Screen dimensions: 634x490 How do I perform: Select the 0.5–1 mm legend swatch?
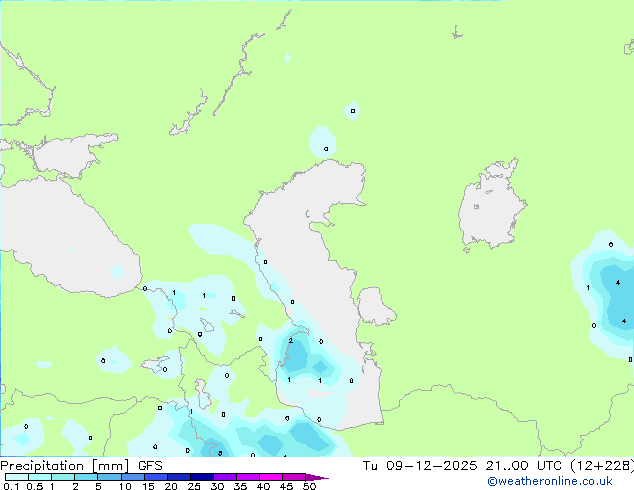[x=40, y=477]
